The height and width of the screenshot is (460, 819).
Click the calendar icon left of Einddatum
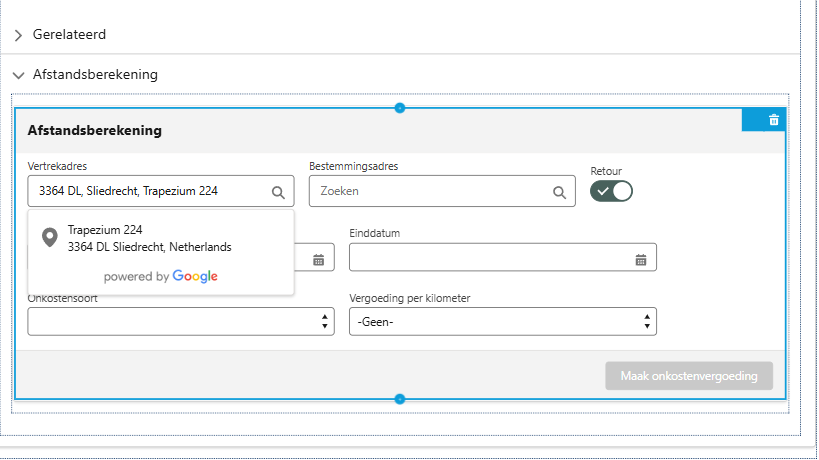(x=318, y=259)
